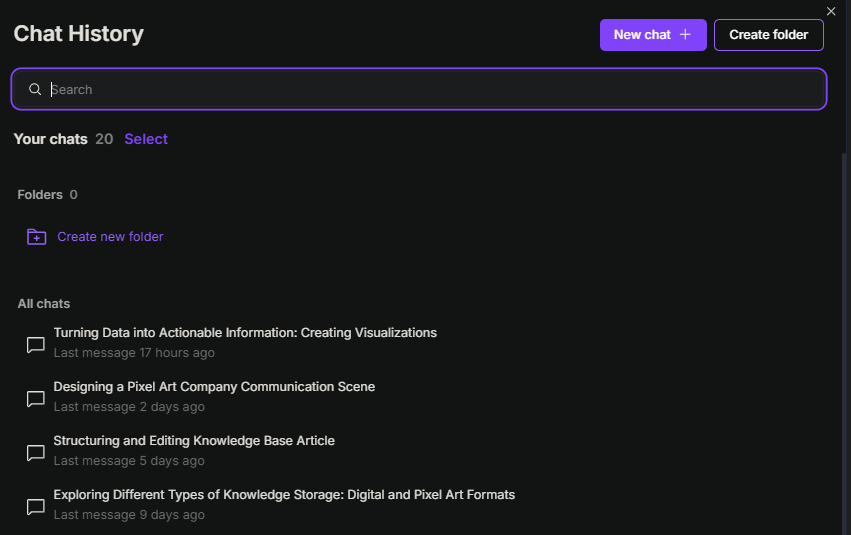Click the Create folder button
This screenshot has width=851, height=535.
pyautogui.click(x=769, y=35)
